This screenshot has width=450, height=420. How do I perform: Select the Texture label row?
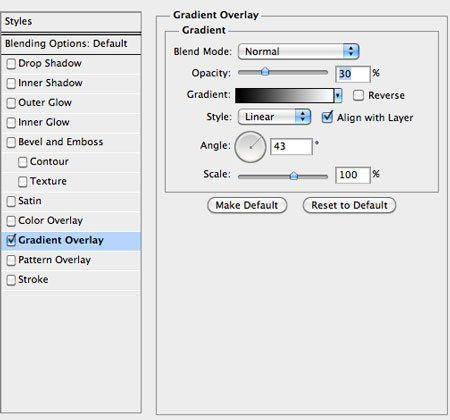coord(71,182)
